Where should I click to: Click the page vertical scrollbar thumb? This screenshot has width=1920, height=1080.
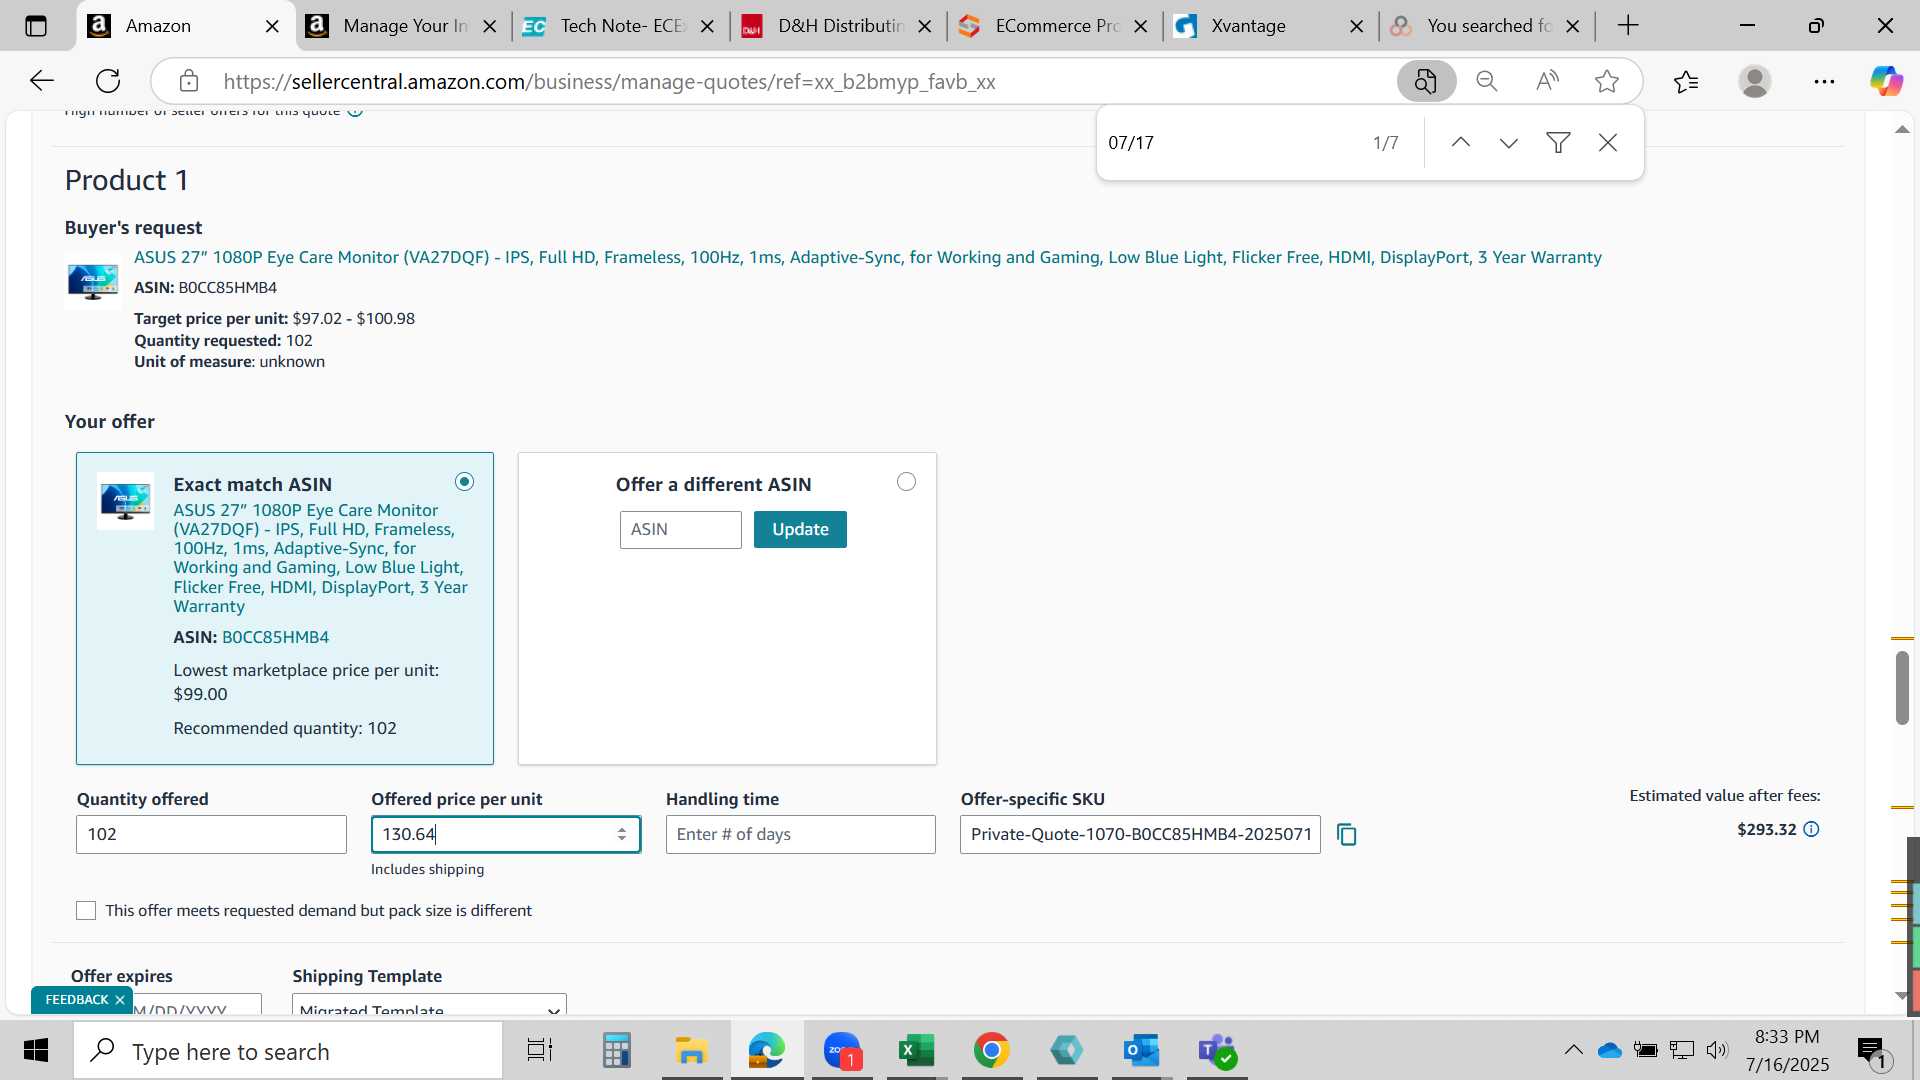[x=1902, y=688]
